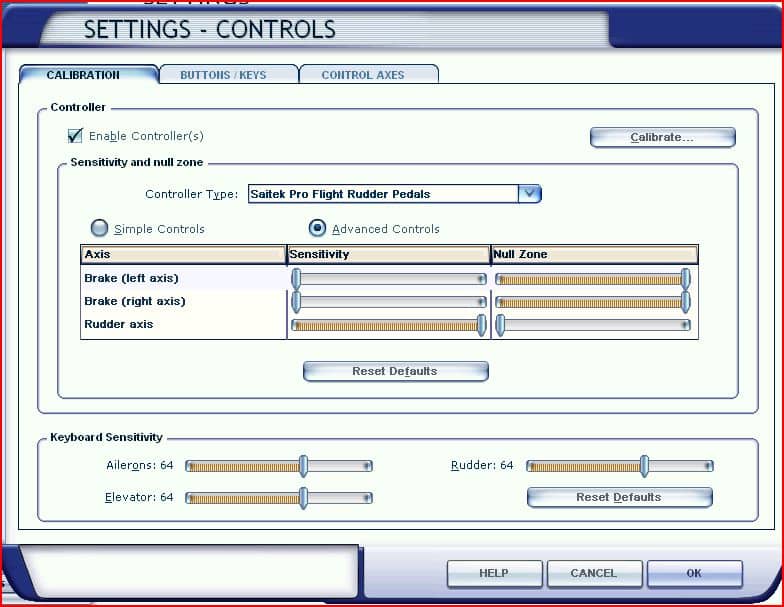Confirm settings with the OK button
This screenshot has width=784, height=607.
tap(694, 573)
